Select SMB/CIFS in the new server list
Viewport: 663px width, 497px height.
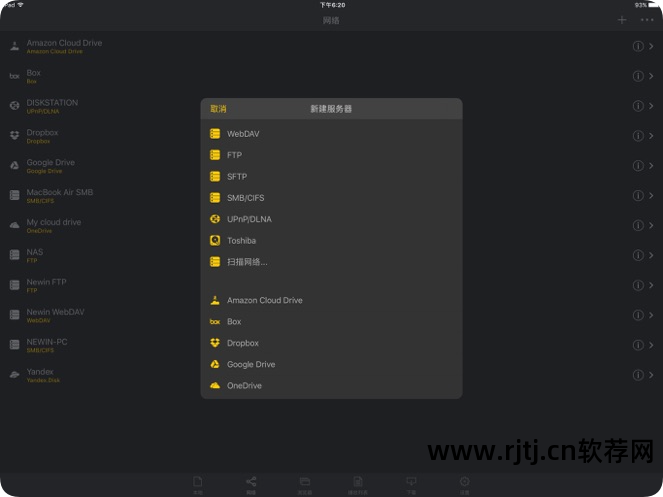point(332,198)
